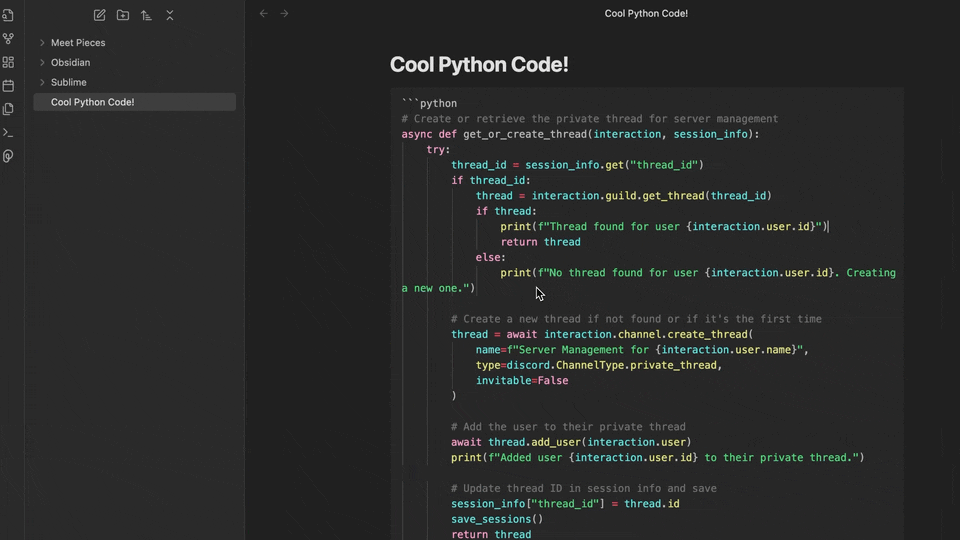Screen dimensions: 960x540
Task: Expand the Sublime folder chevron
Action: [x=42, y=82]
